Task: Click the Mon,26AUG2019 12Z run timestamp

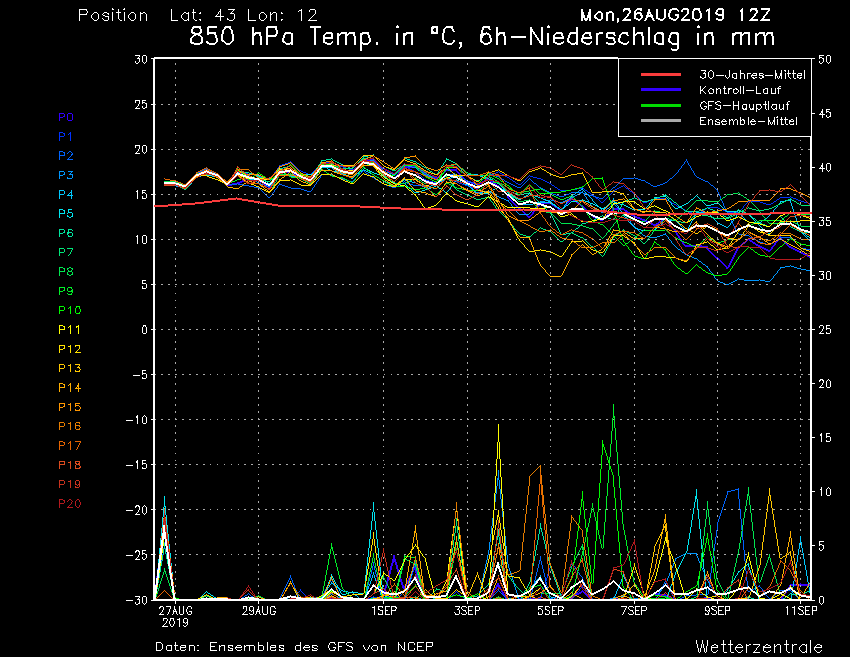Action: 675,15
